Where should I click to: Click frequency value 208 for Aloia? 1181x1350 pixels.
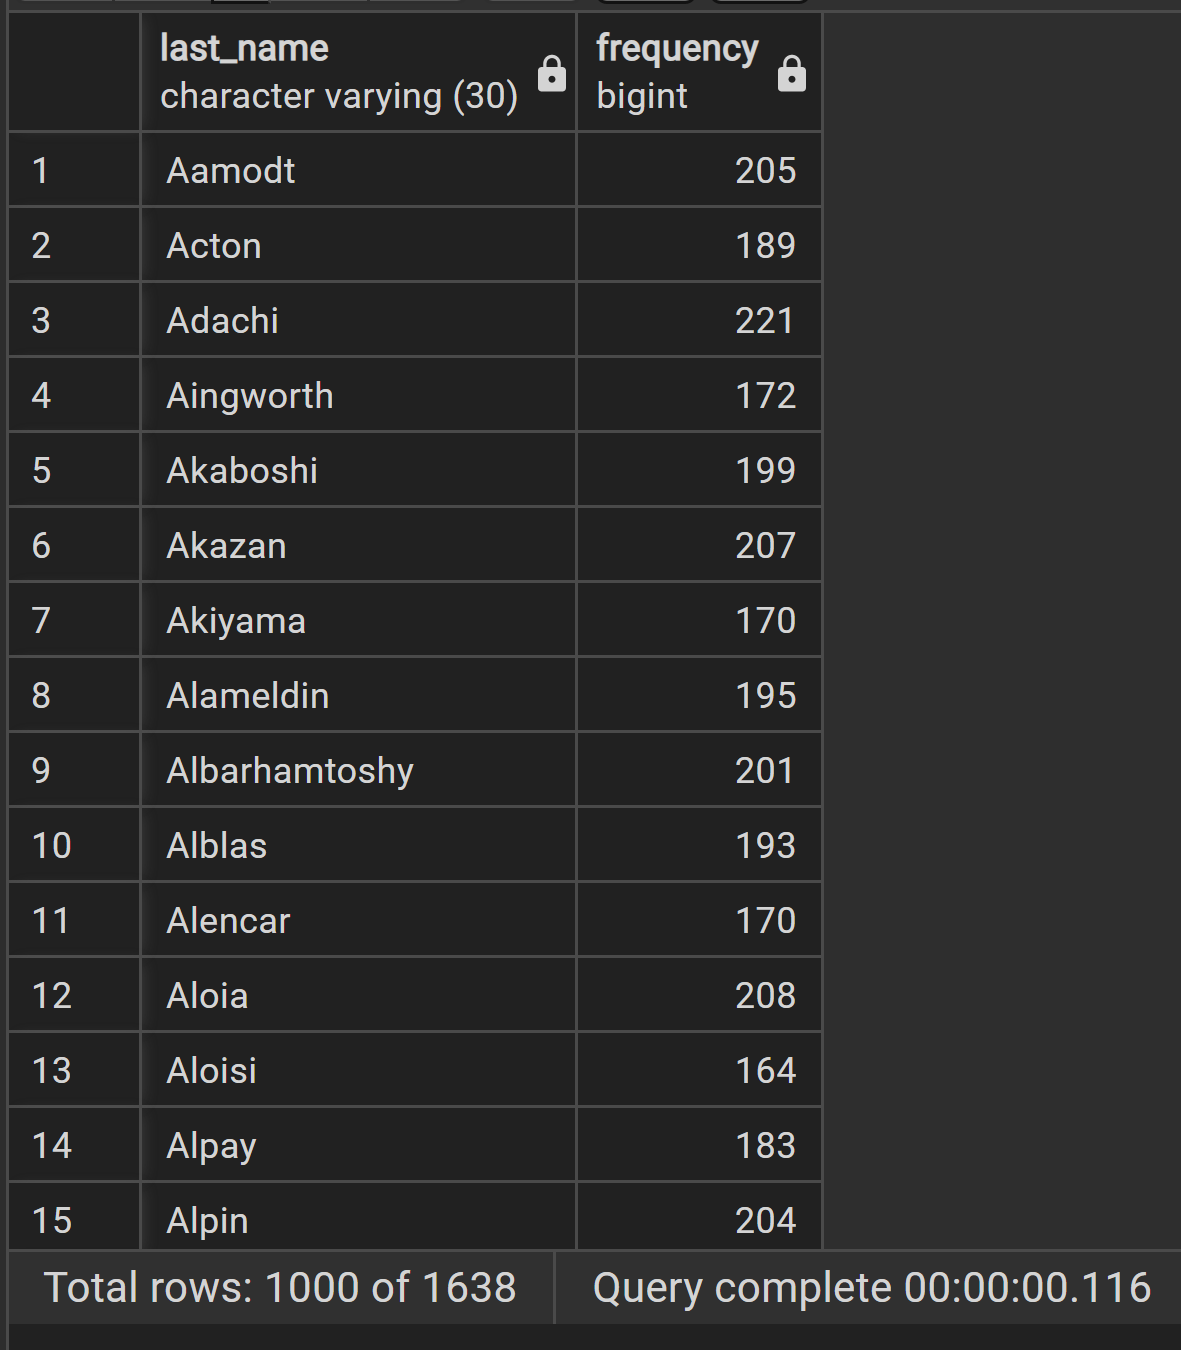699,995
